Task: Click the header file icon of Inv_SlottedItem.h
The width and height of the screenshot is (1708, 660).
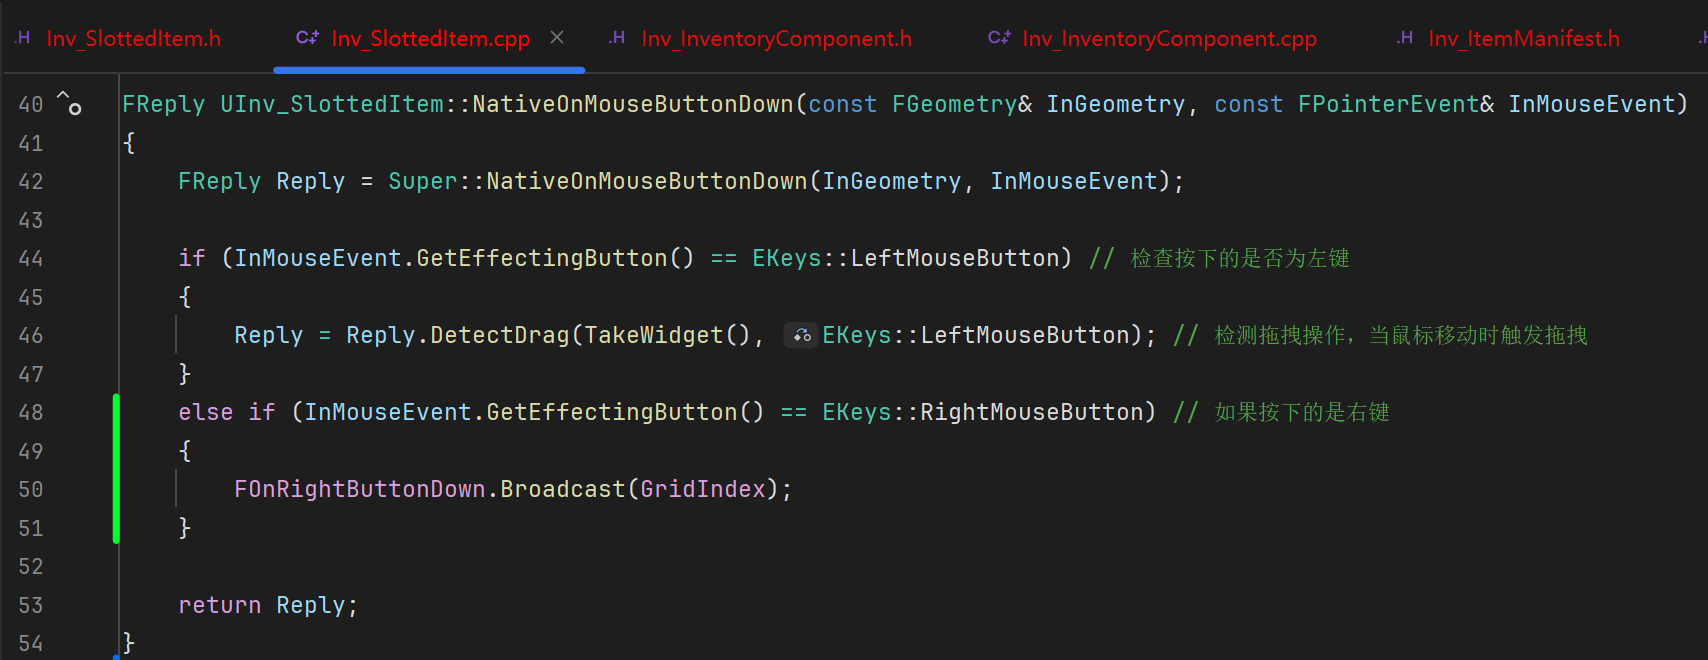Action: coord(22,38)
